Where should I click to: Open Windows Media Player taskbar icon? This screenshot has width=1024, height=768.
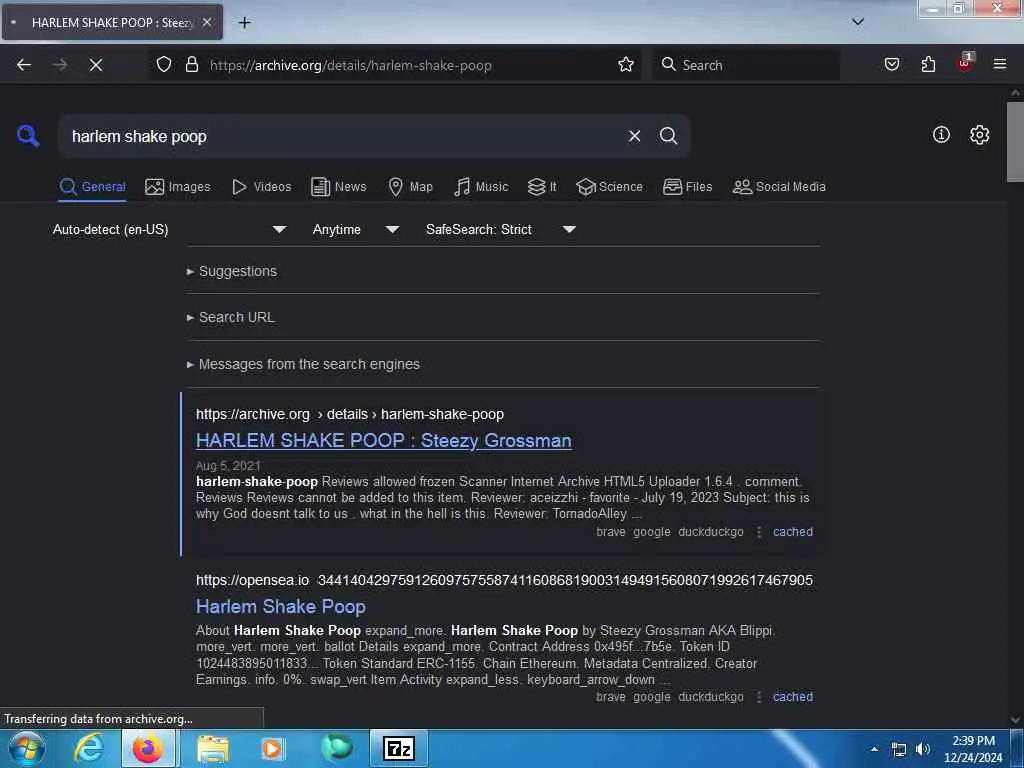tap(272, 748)
